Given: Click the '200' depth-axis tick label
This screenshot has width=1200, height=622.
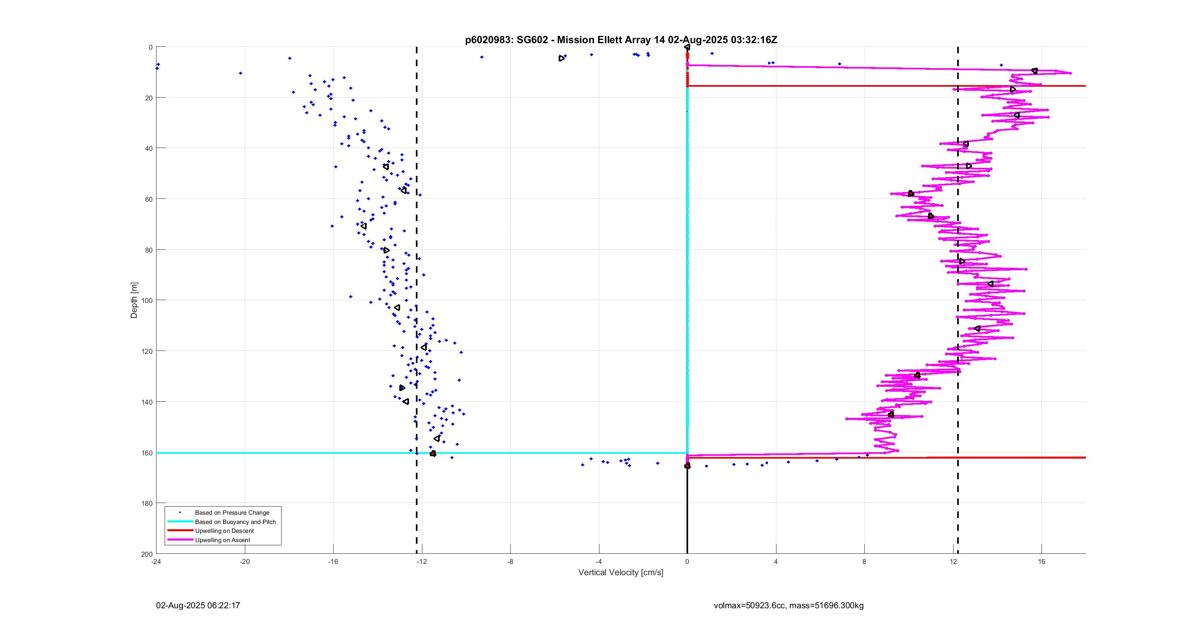Looking at the screenshot, I should [x=146, y=554].
